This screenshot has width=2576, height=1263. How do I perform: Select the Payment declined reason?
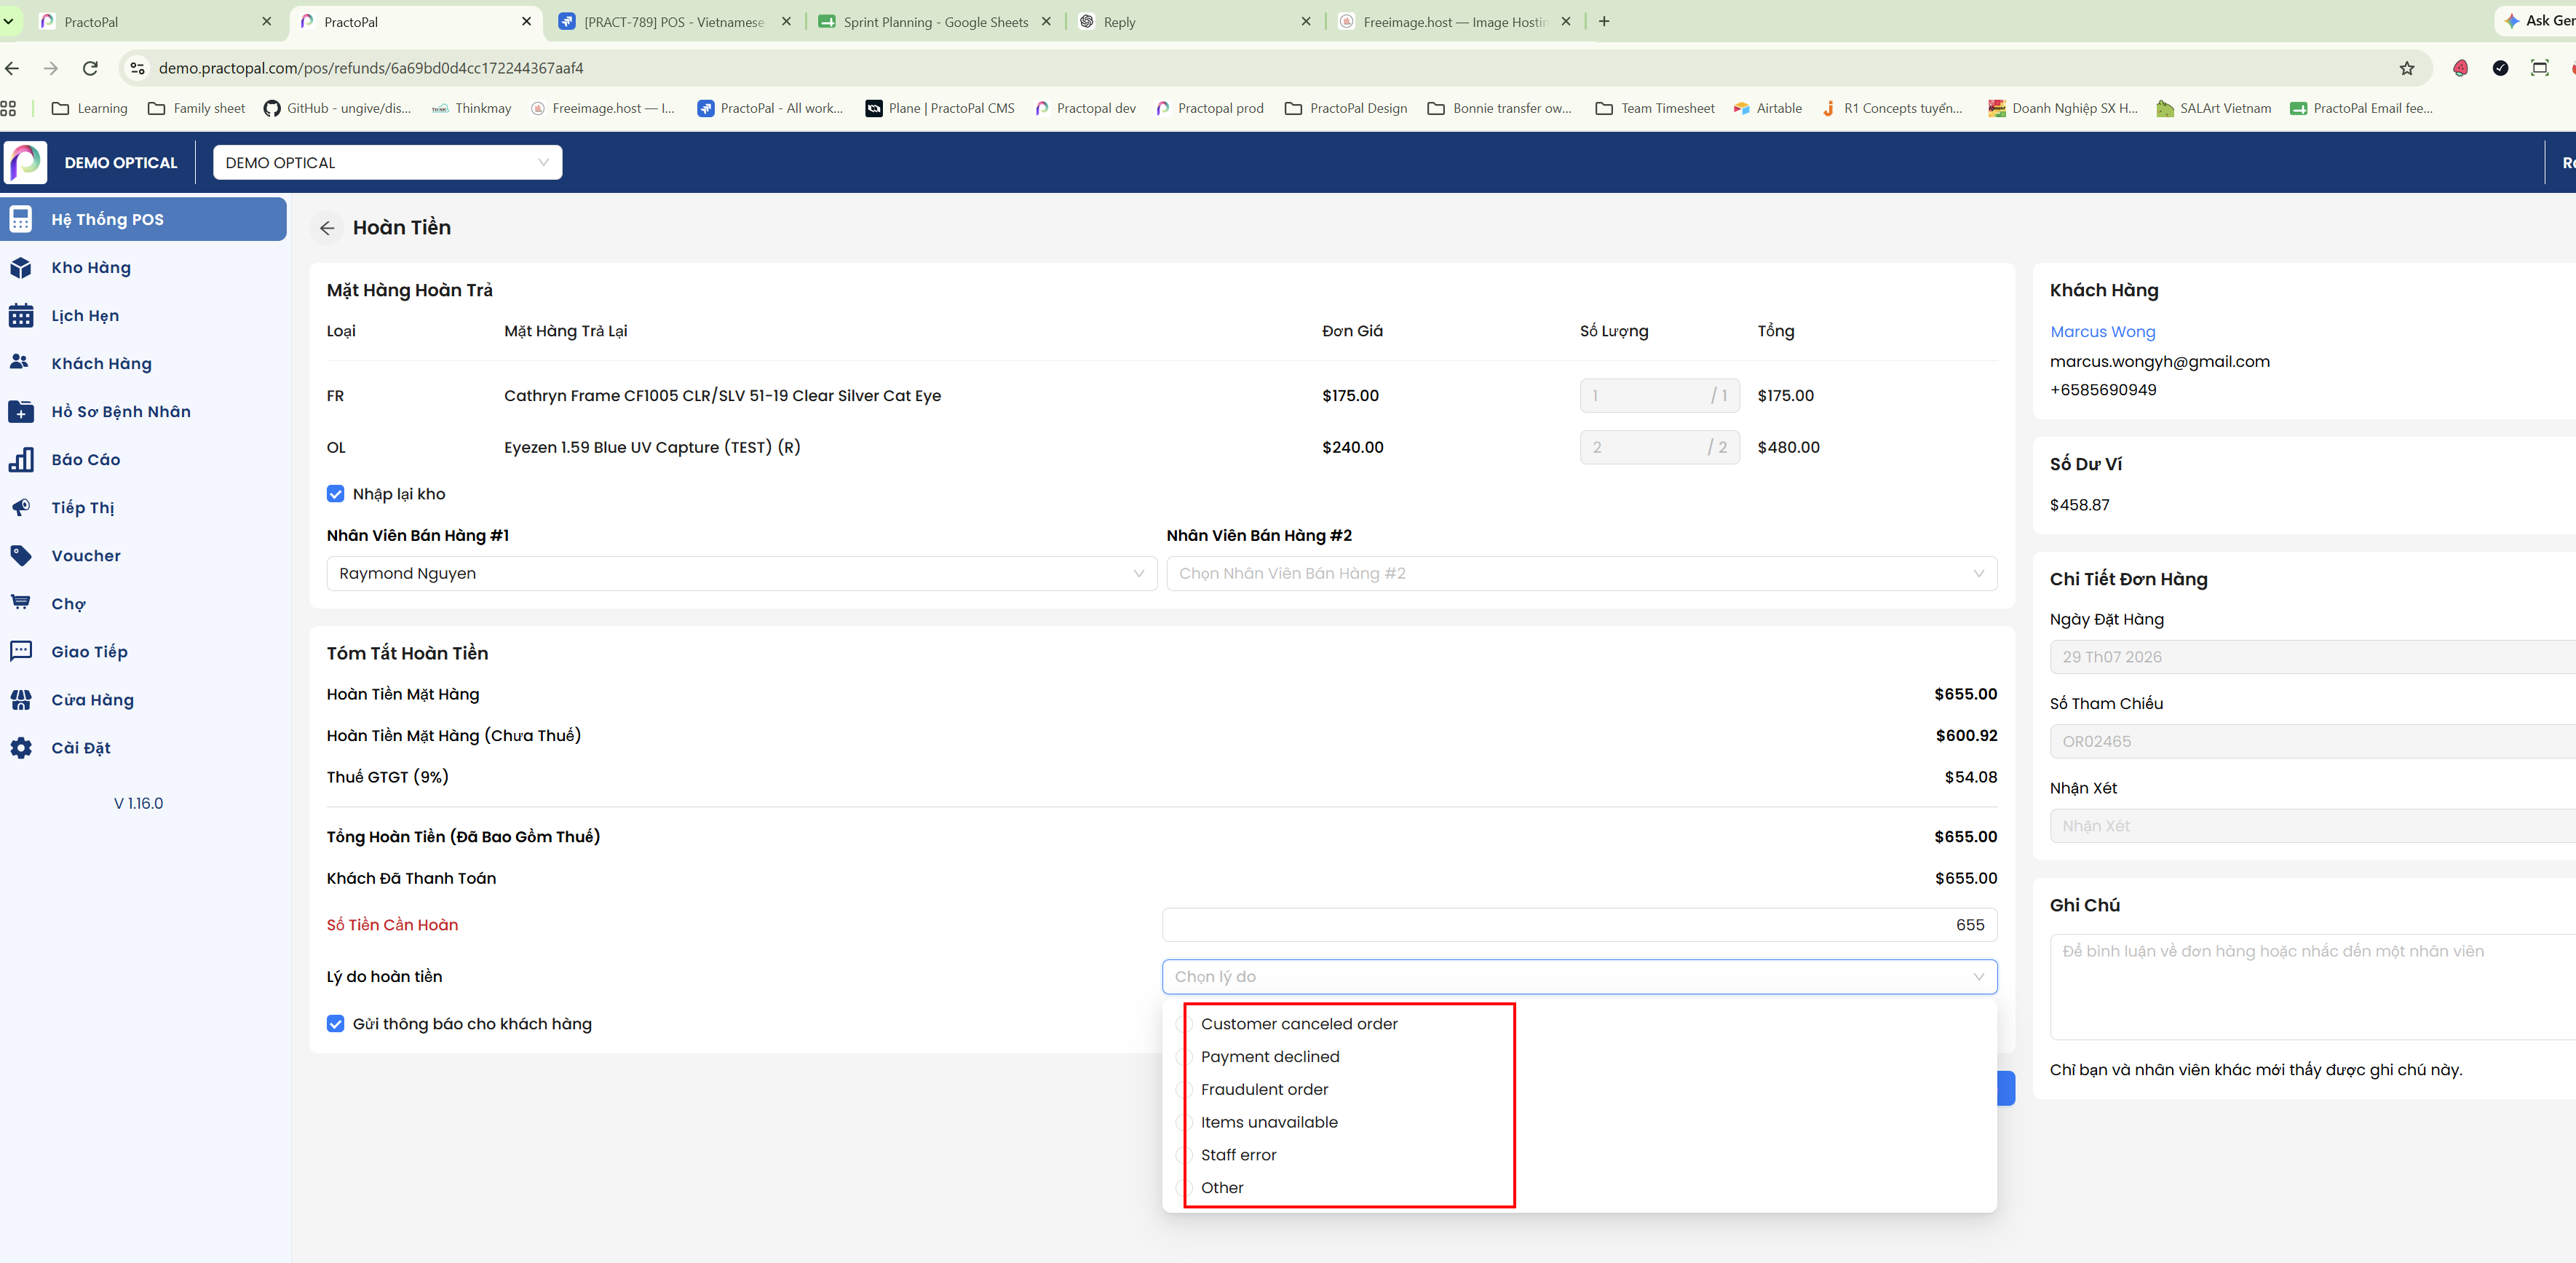(1579, 1057)
